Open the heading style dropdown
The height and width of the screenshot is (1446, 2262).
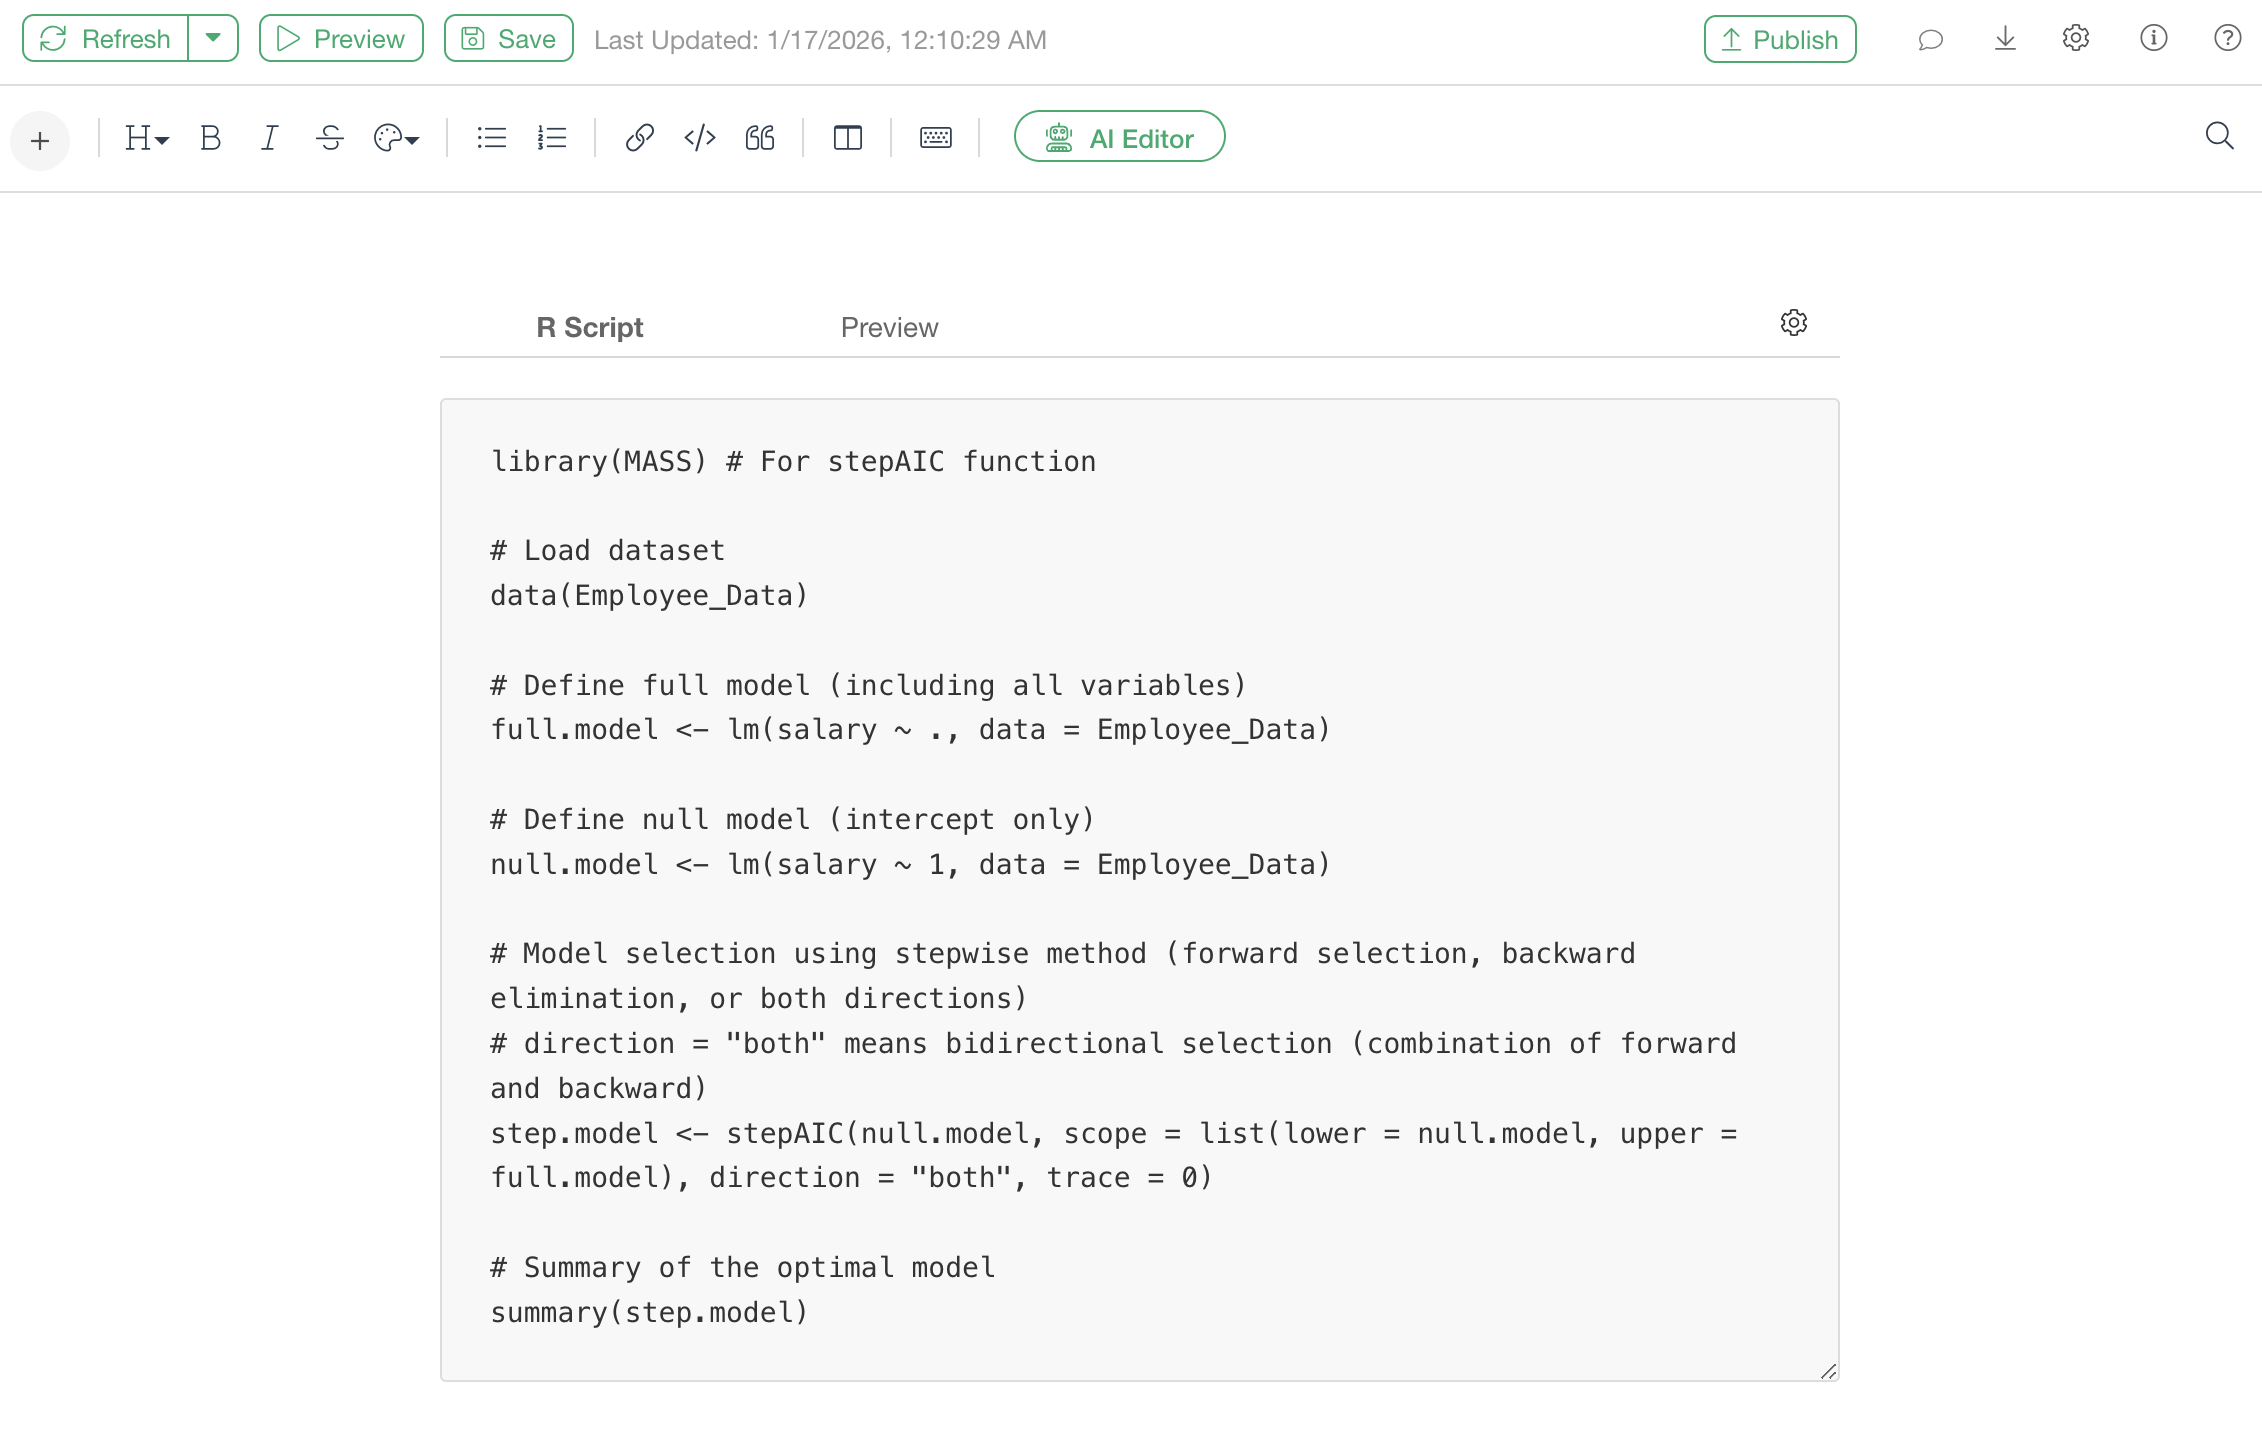pyautogui.click(x=146, y=138)
